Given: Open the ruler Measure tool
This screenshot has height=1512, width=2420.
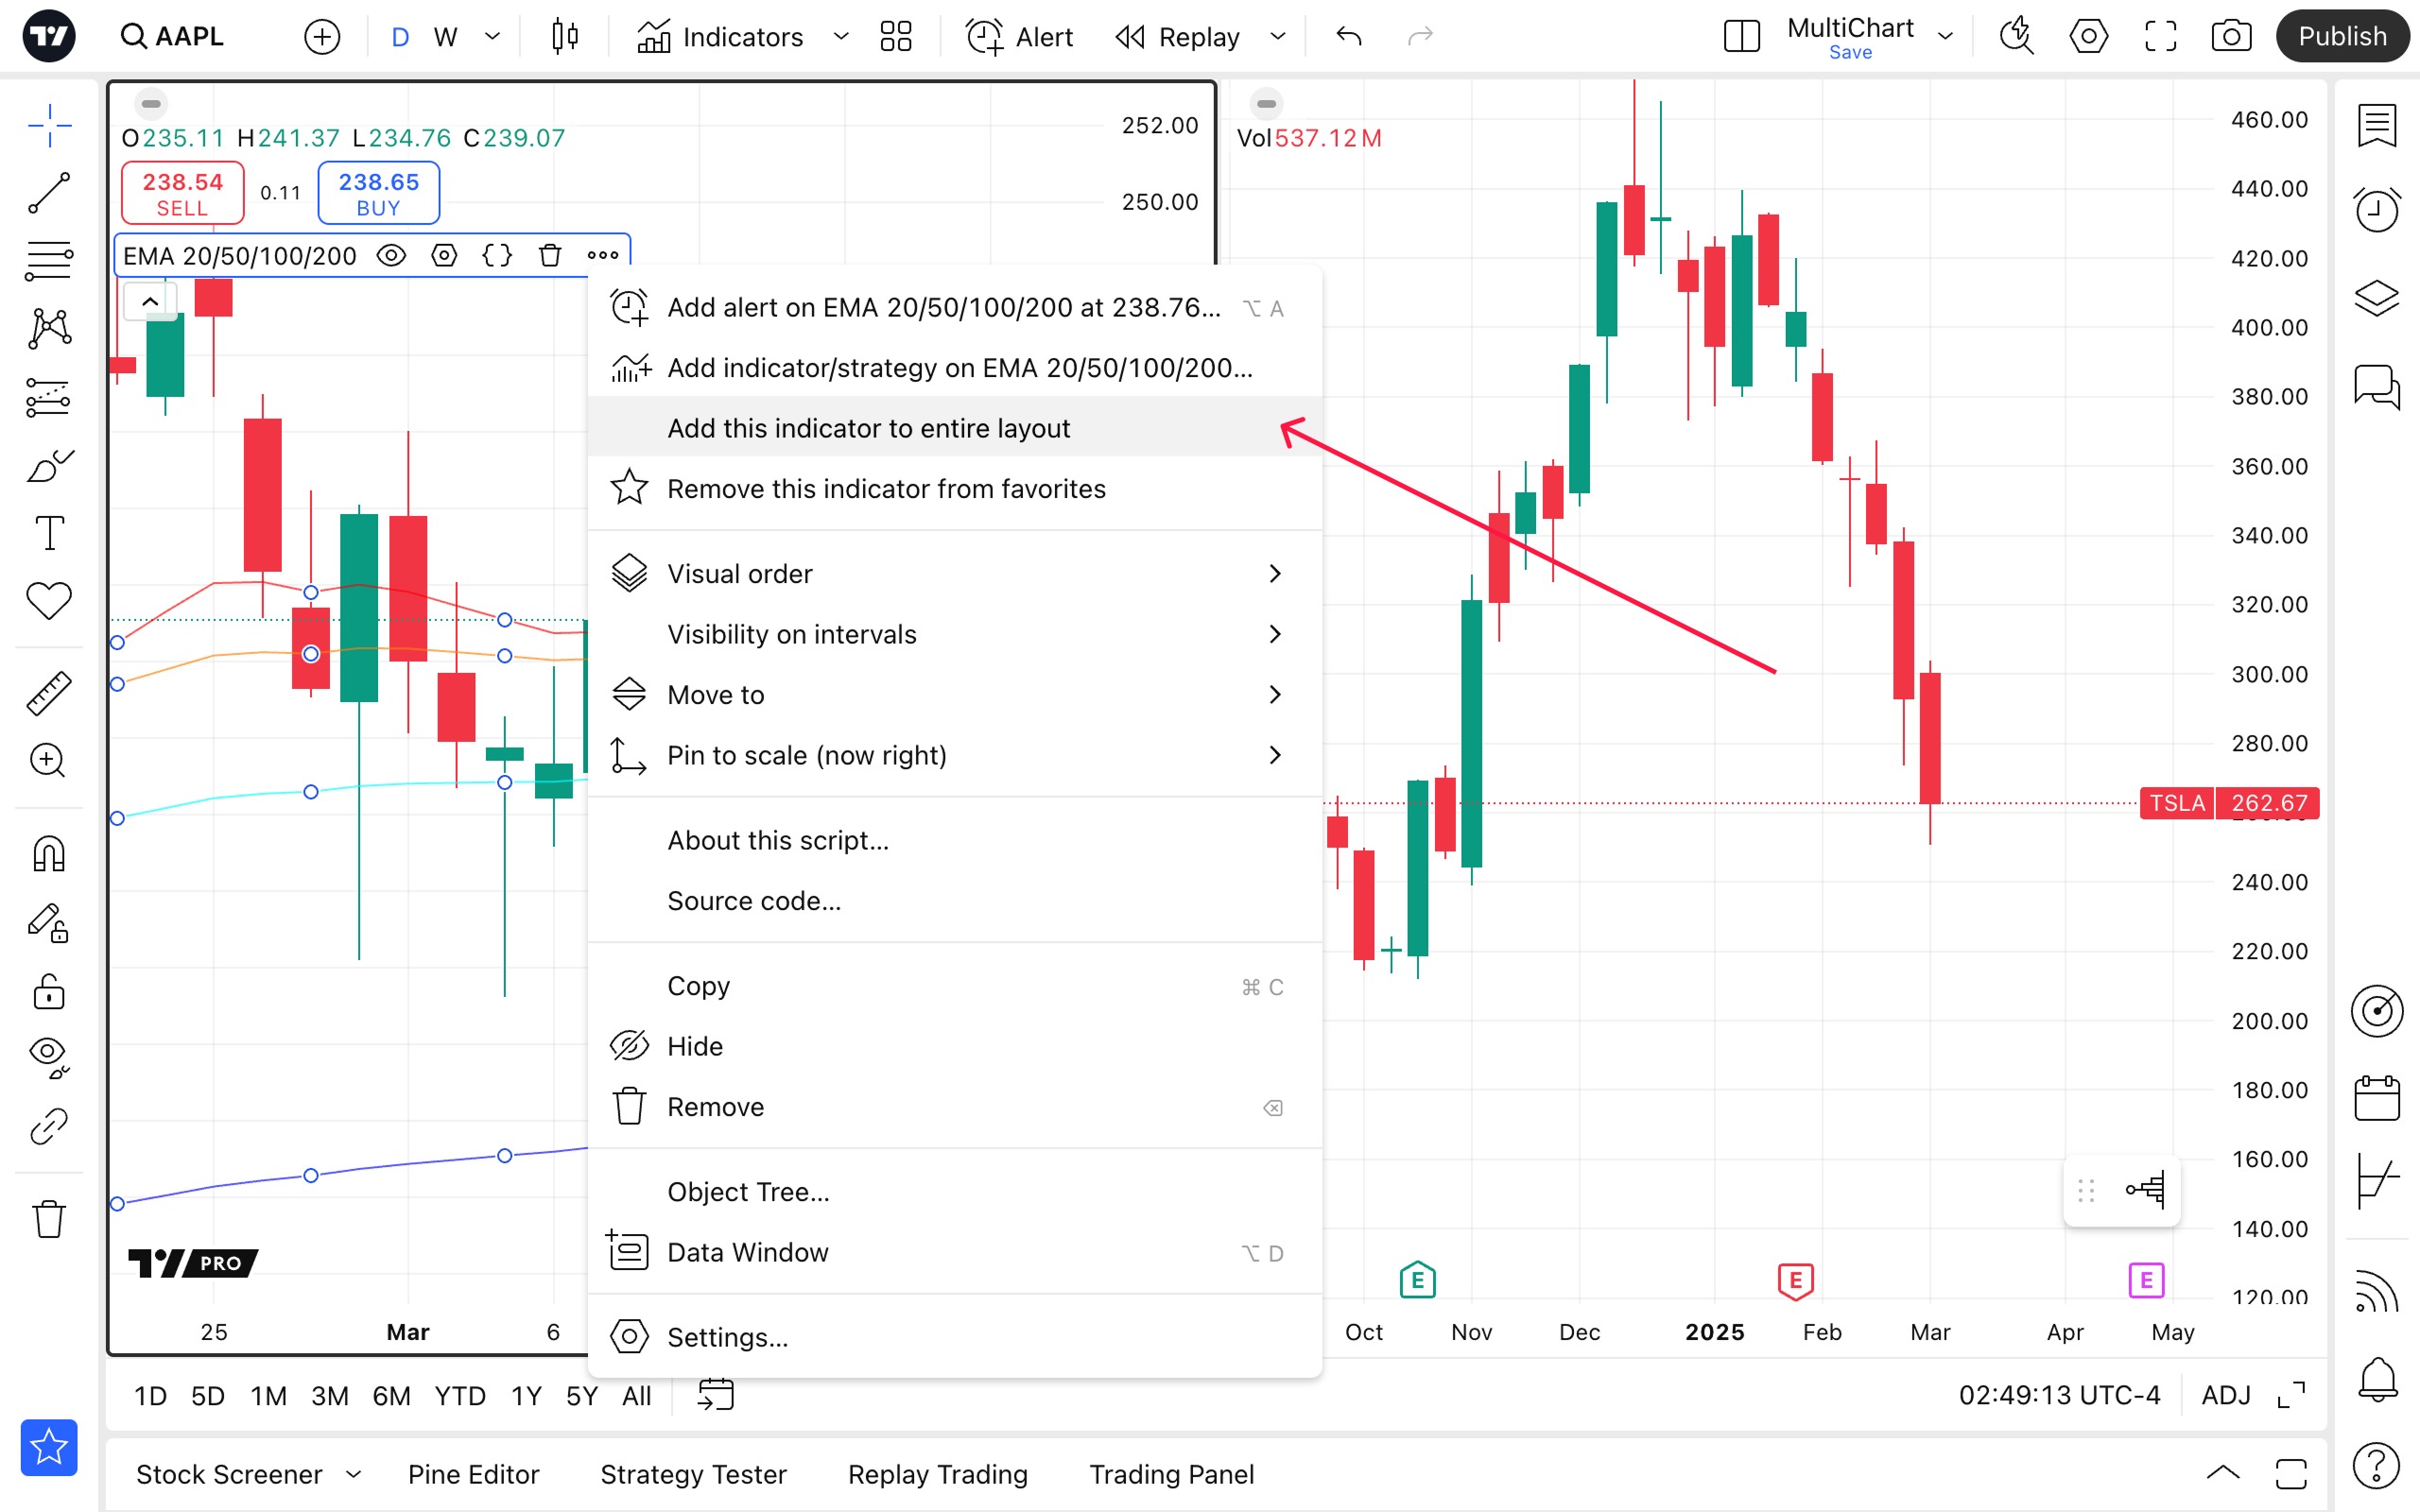Looking at the screenshot, I should (48, 693).
